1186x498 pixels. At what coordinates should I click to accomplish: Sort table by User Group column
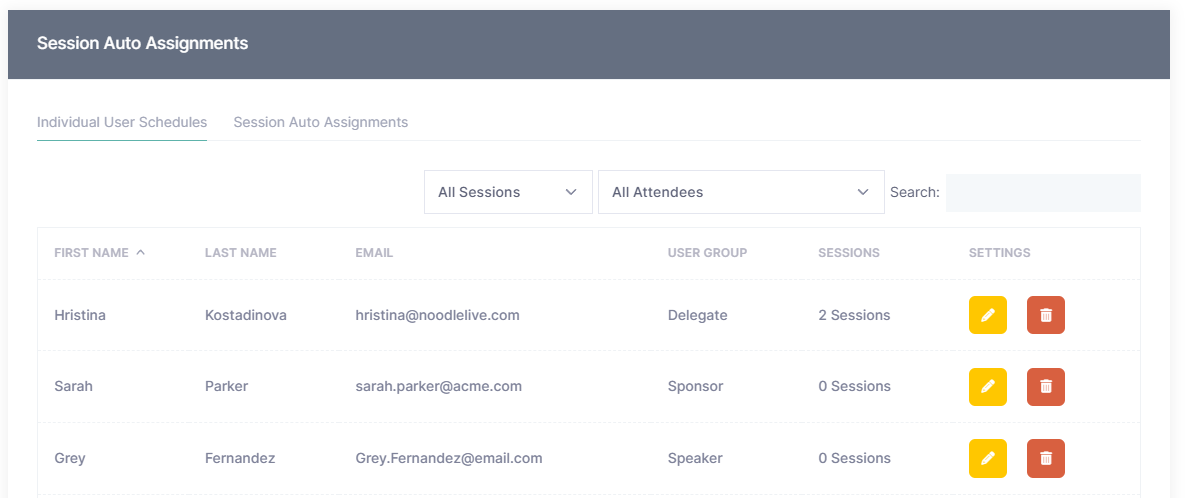tap(707, 253)
